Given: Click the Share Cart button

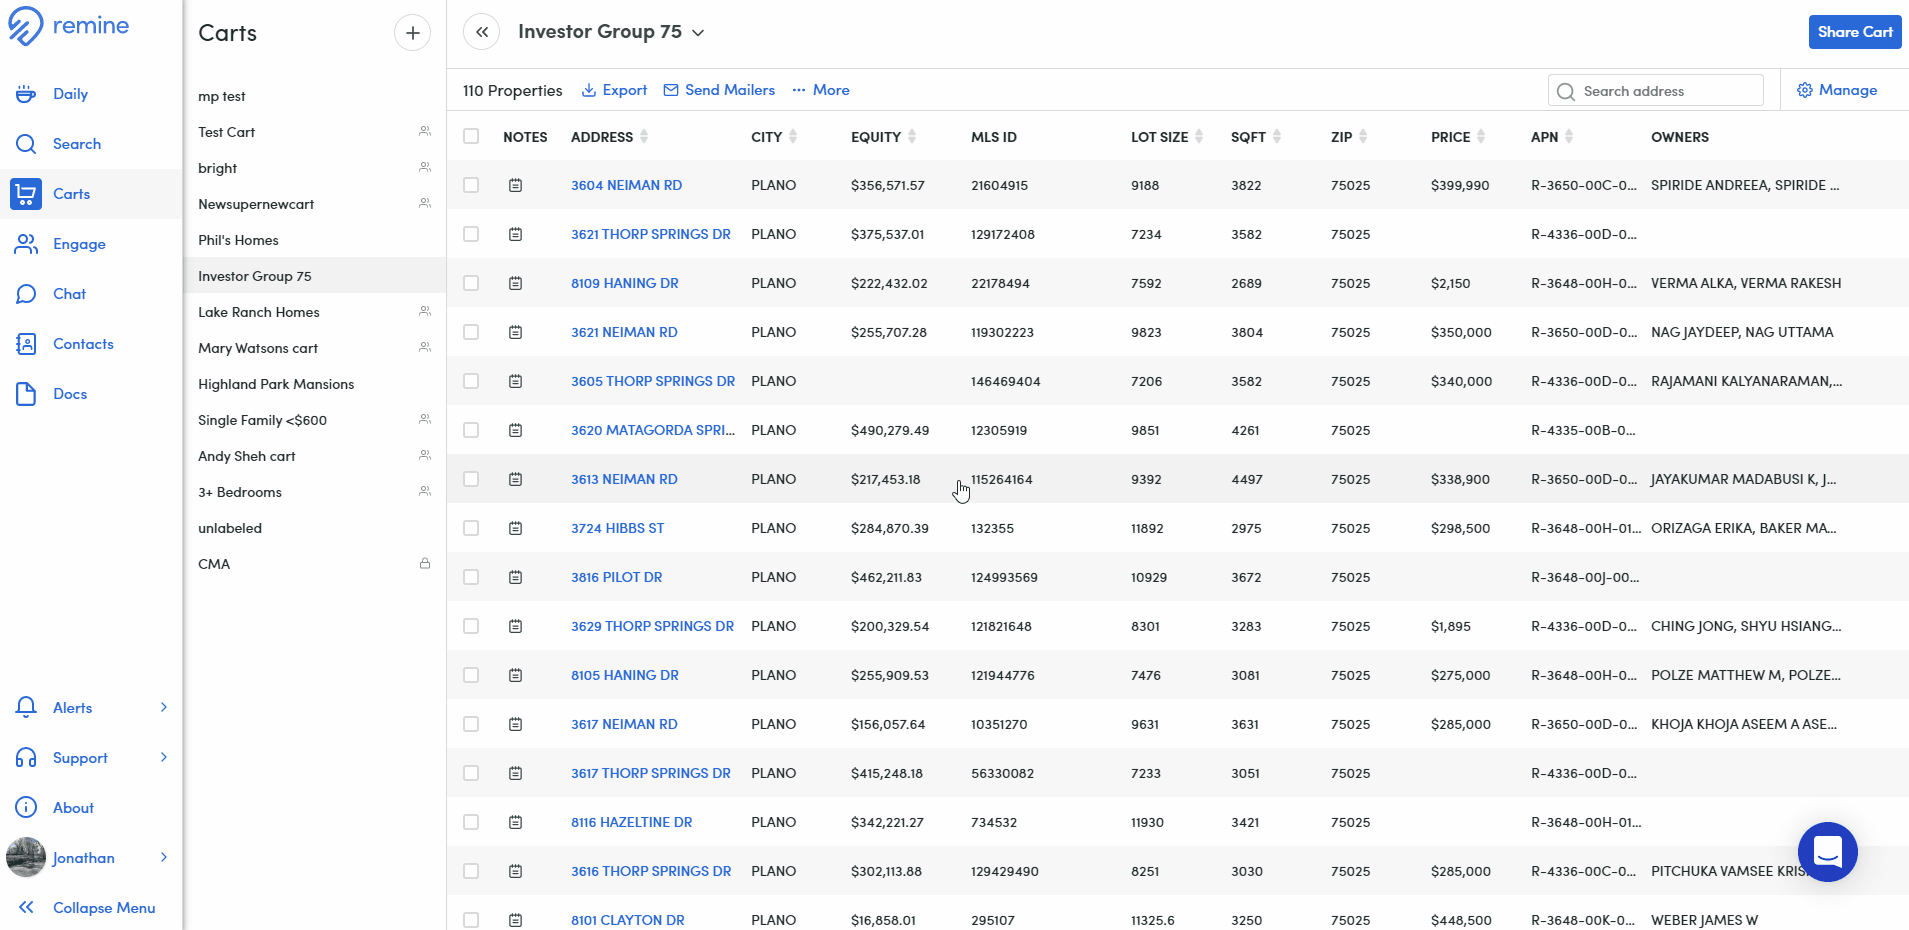Looking at the screenshot, I should coord(1855,32).
